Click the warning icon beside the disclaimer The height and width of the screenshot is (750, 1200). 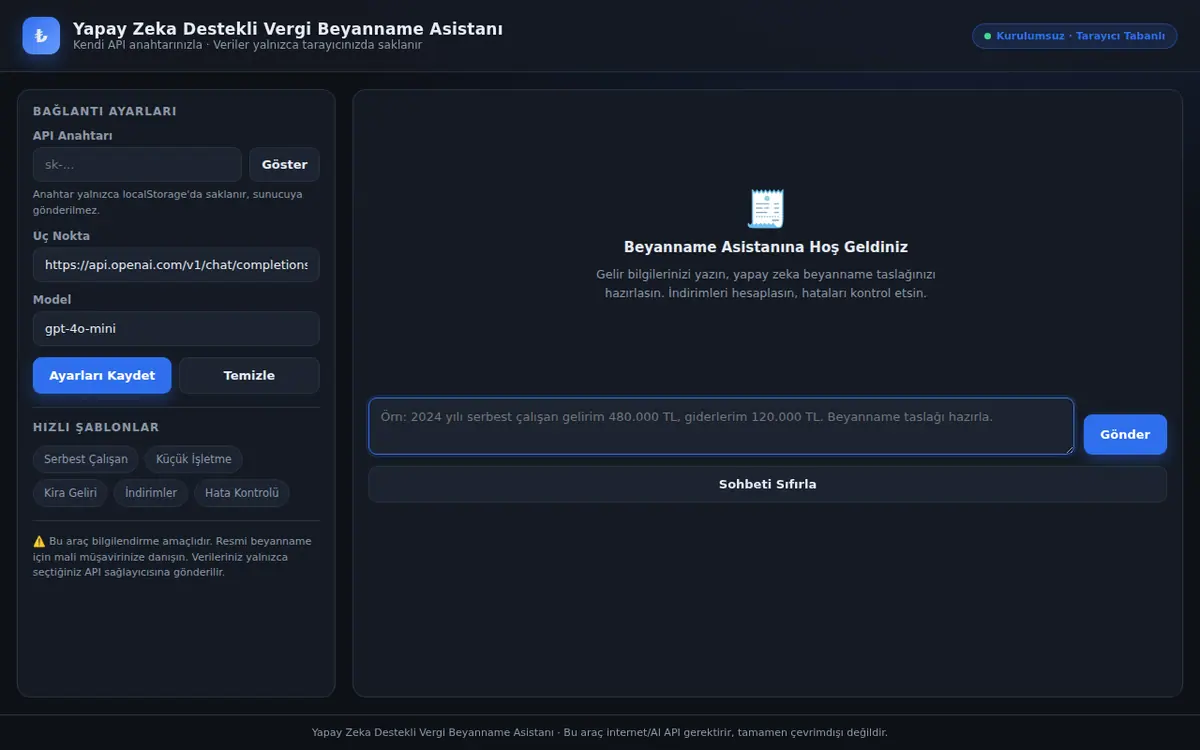(39, 541)
